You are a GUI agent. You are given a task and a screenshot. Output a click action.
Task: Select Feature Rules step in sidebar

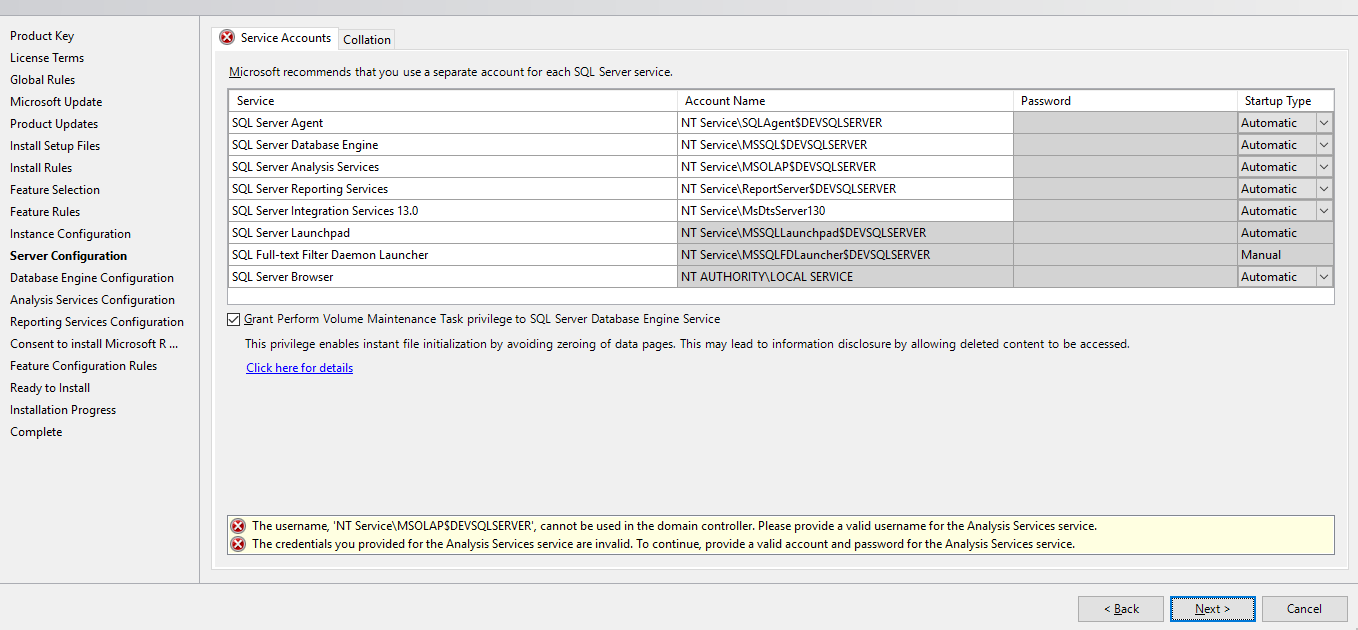click(x=45, y=212)
